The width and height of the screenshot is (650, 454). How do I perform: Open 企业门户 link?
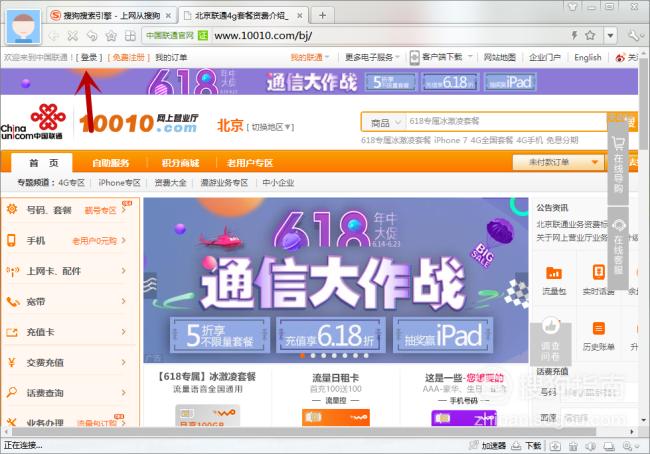click(545, 57)
